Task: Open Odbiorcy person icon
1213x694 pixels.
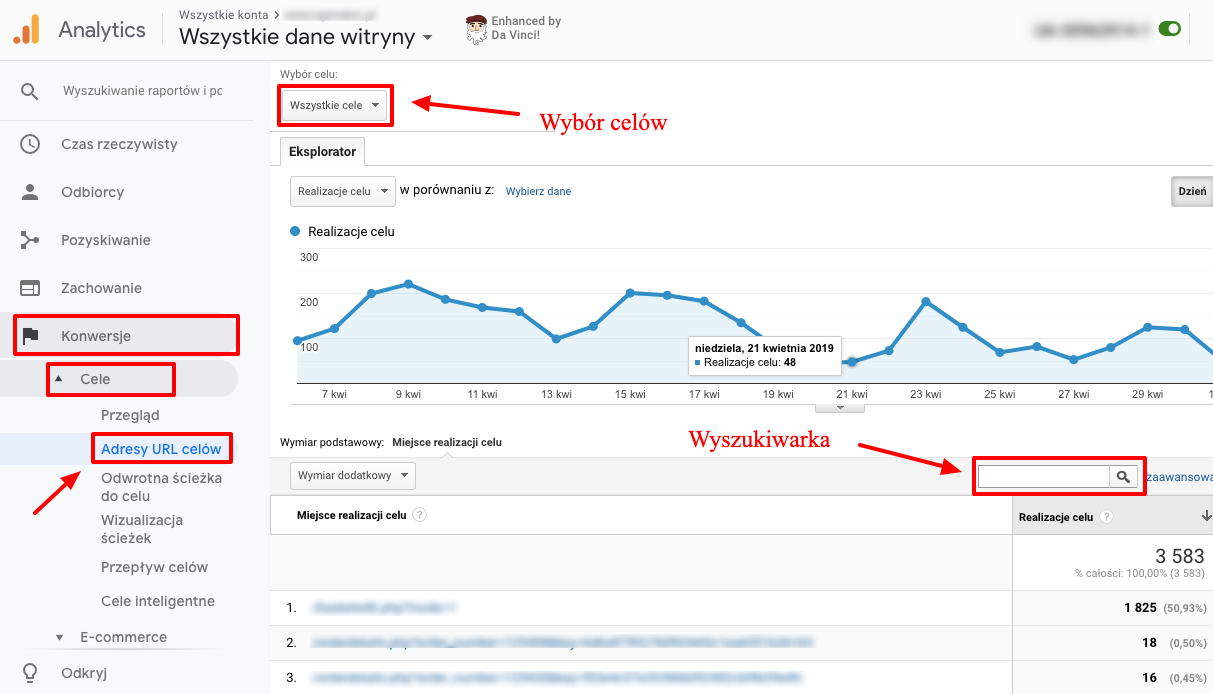Action: pos(30,192)
